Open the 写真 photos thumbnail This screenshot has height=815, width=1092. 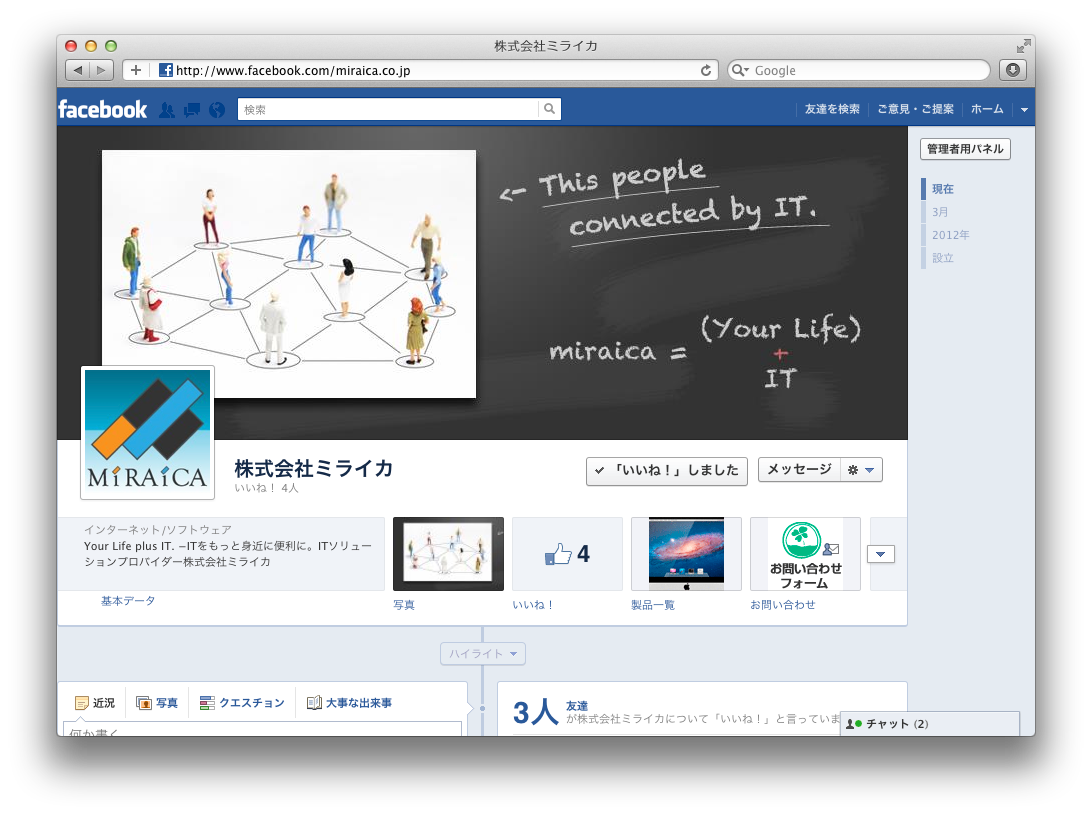448,554
